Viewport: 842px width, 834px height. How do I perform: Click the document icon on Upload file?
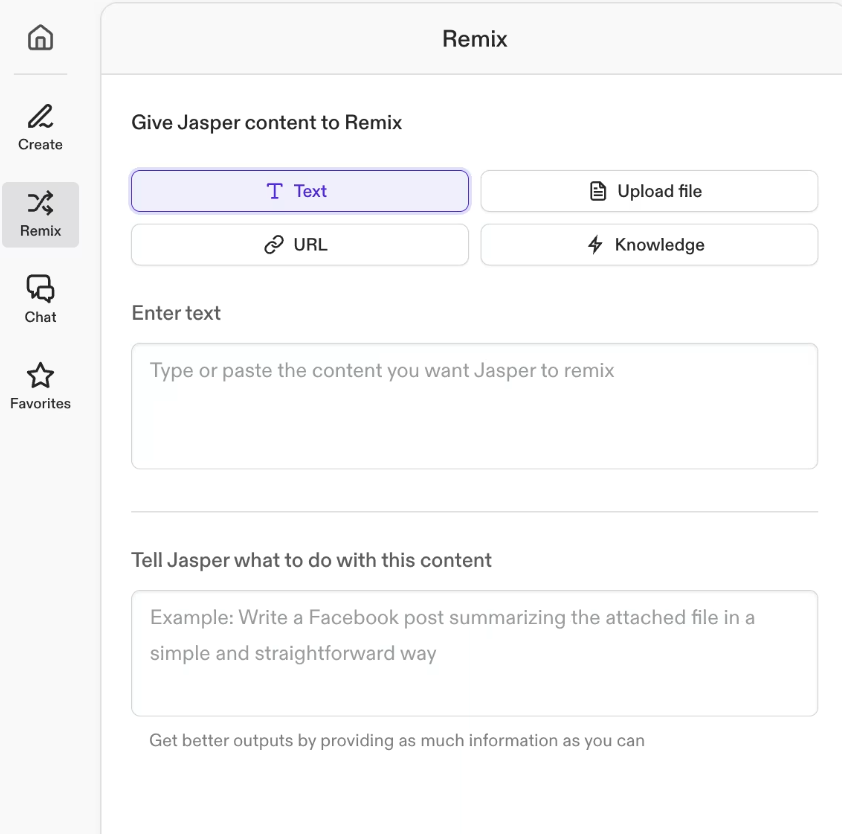pyautogui.click(x=598, y=191)
